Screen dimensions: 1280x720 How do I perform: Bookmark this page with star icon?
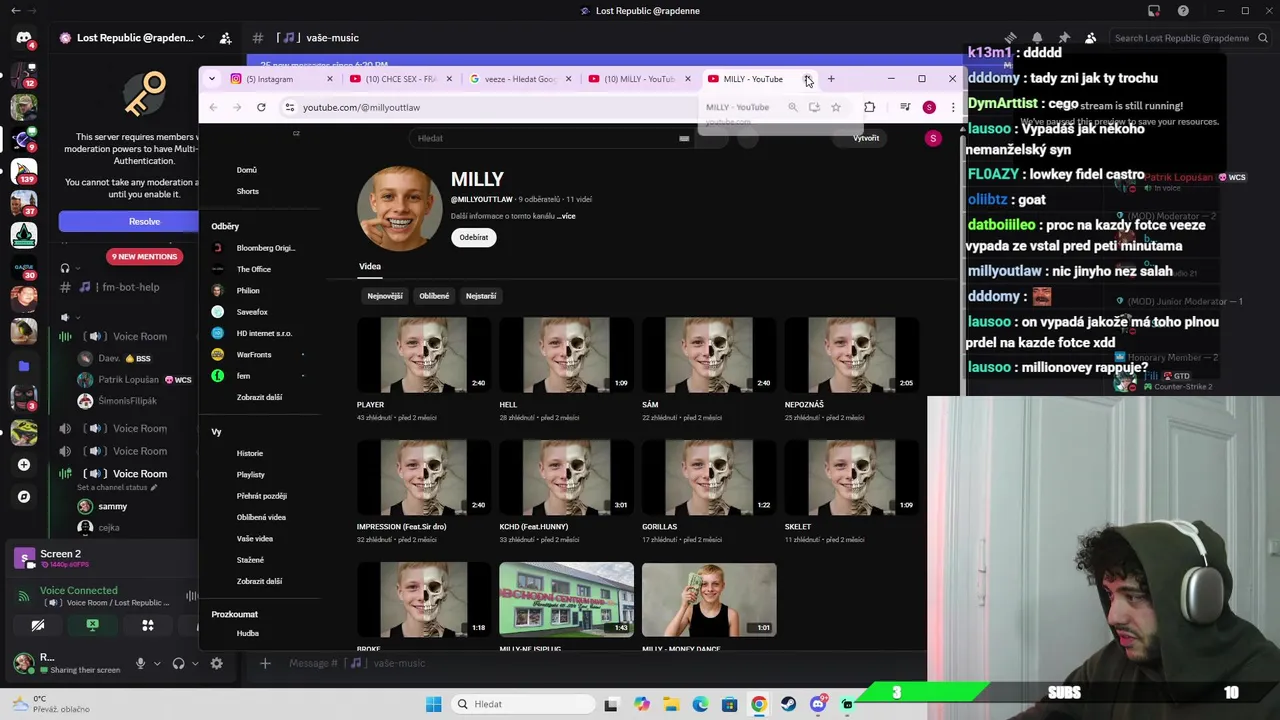(x=836, y=107)
